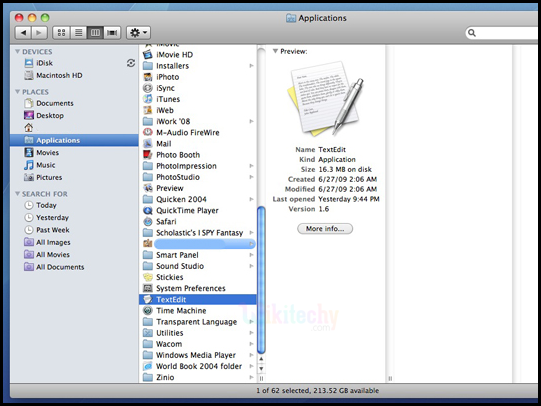Select TextEdit in the applications list
Image resolution: width=541 pixels, height=406 pixels.
[x=198, y=299]
